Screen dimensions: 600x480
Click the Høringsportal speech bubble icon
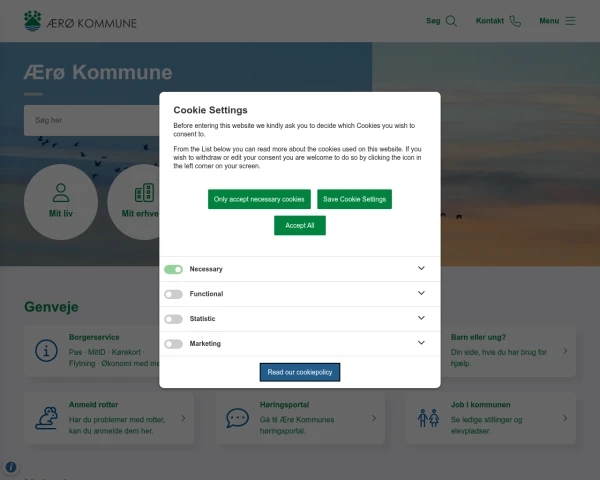(237, 418)
